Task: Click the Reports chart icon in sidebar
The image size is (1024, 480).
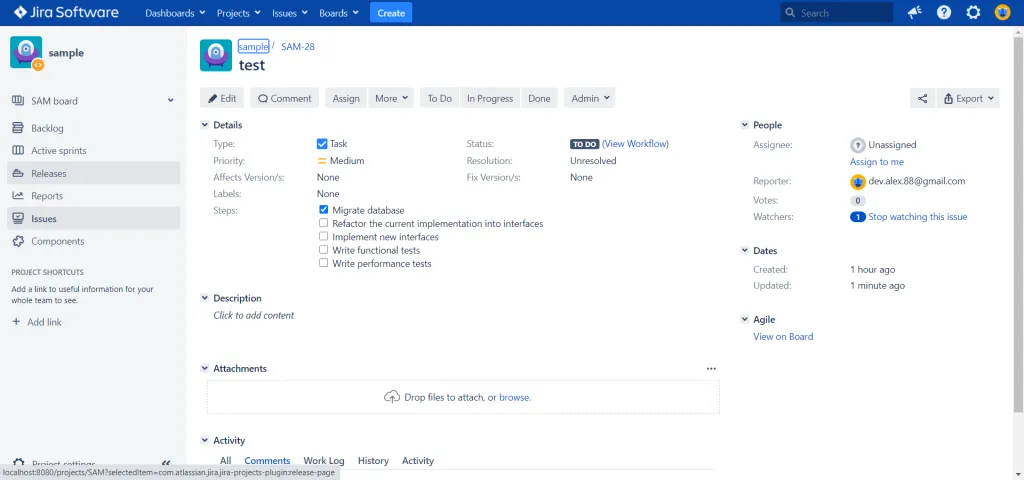Action: pos(18,196)
